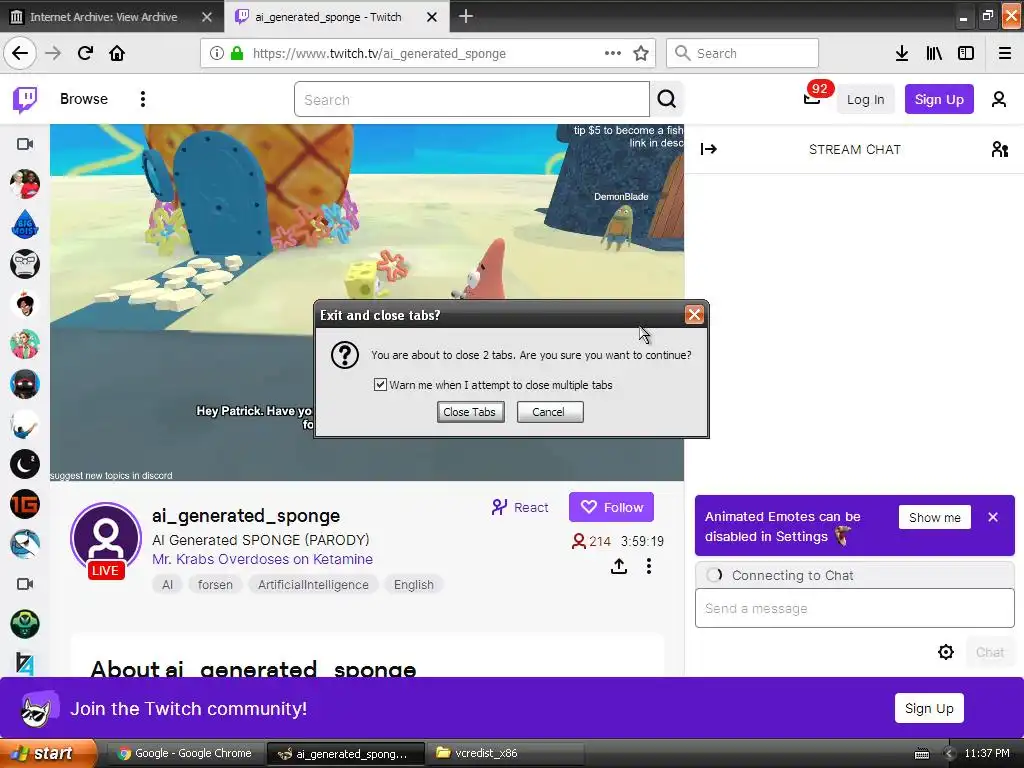Open vcredist_x86 folder from taskbar
This screenshot has width=1024, height=768.
tap(505, 753)
